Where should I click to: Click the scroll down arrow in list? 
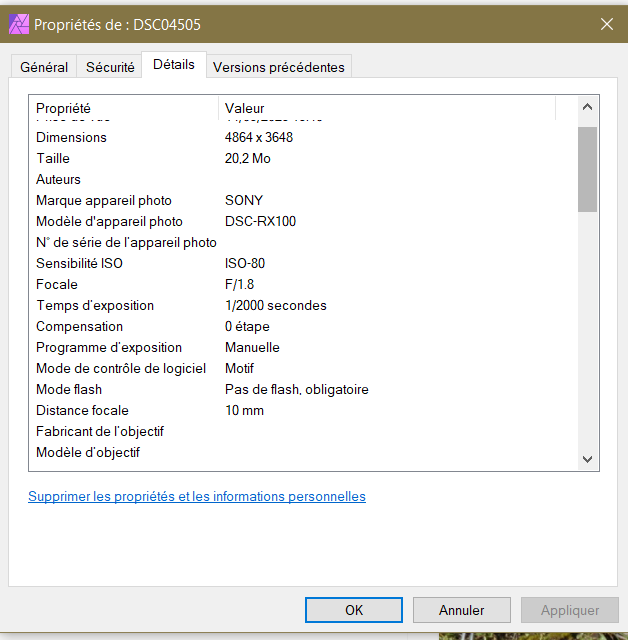pyautogui.click(x=587, y=459)
